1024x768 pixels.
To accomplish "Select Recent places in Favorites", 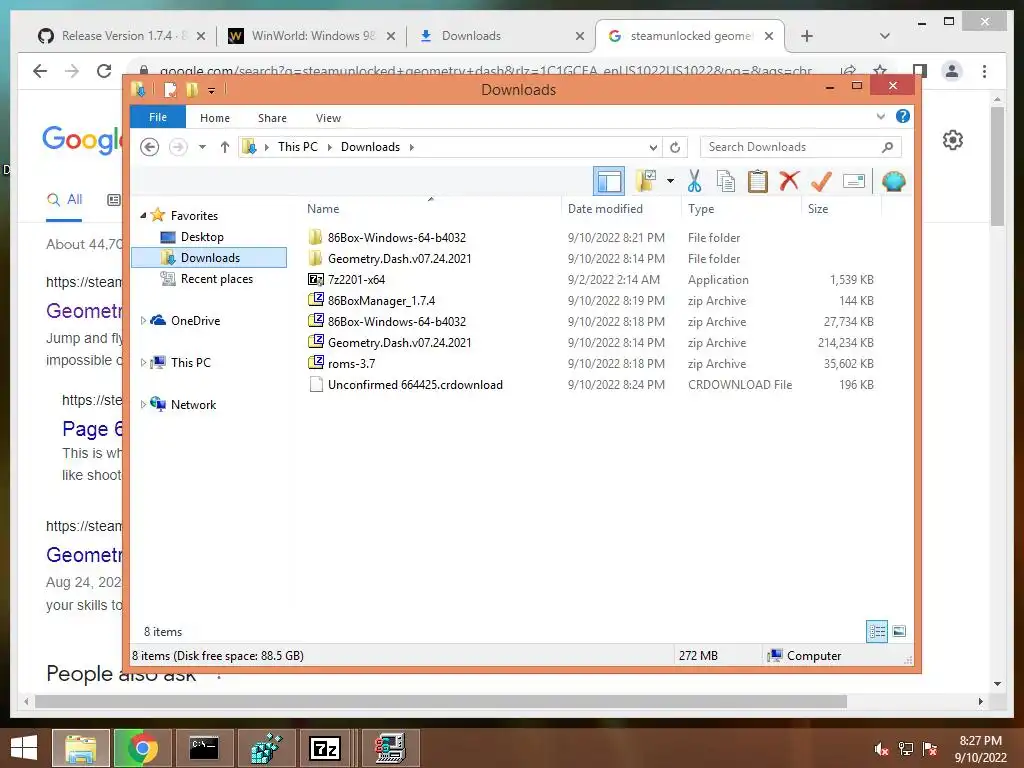I will click(x=217, y=279).
